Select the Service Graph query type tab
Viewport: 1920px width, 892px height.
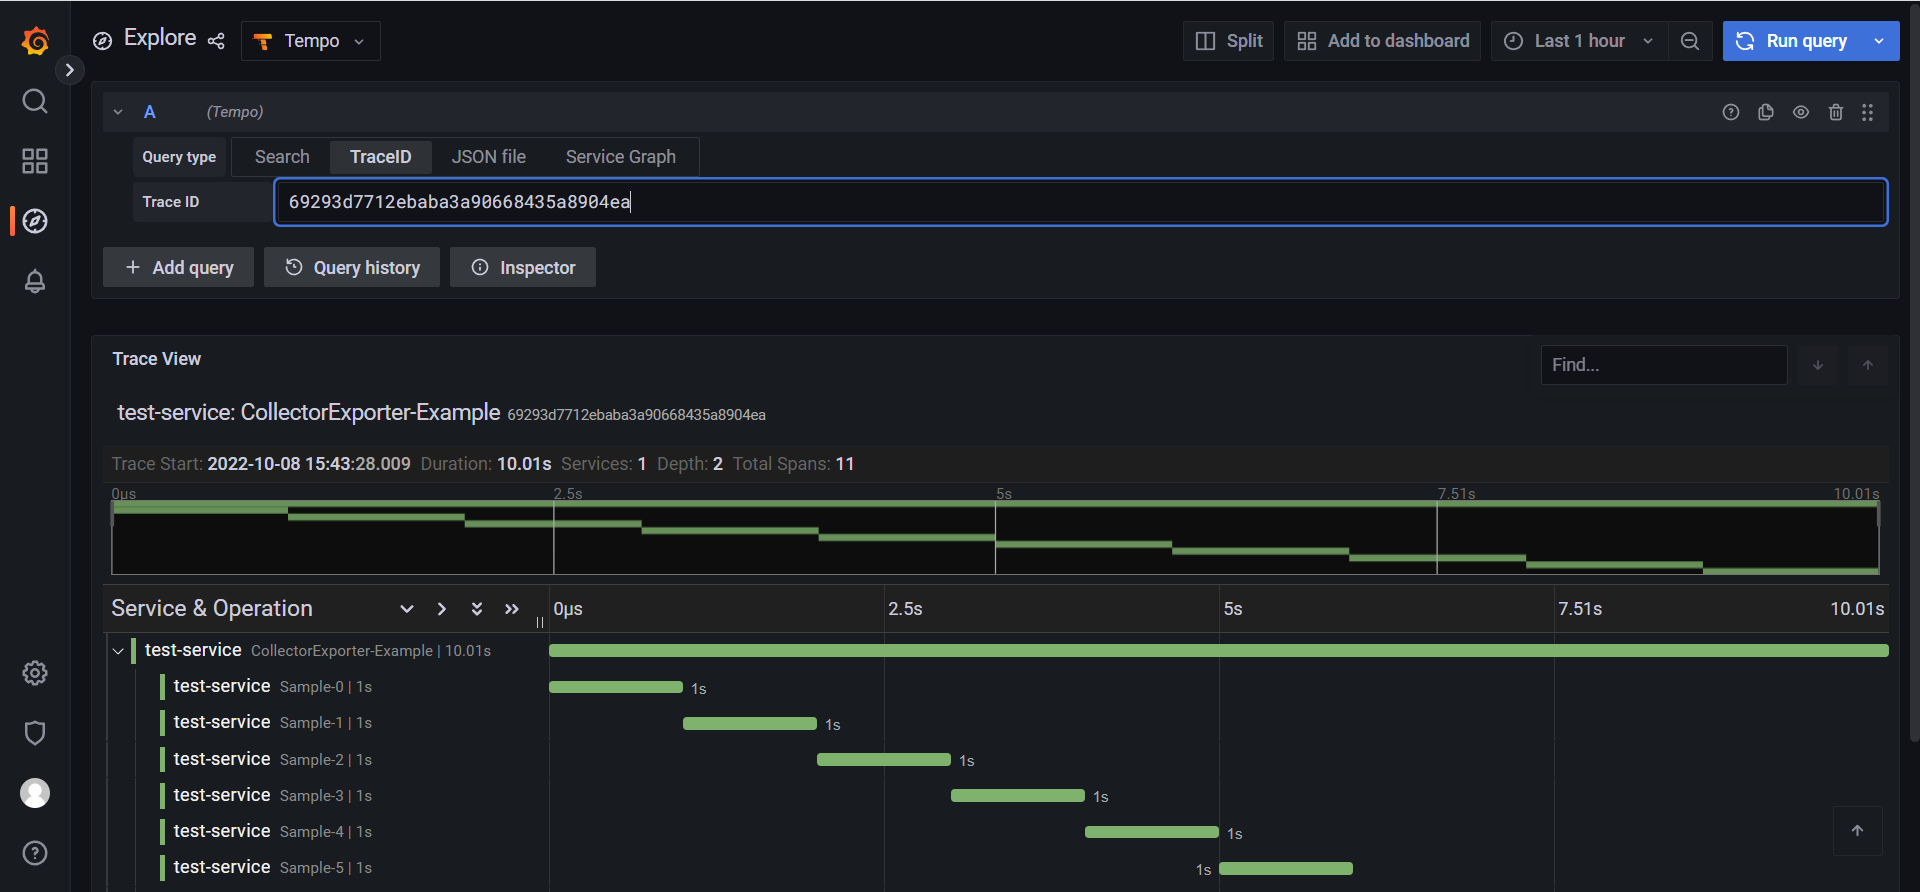click(x=621, y=157)
